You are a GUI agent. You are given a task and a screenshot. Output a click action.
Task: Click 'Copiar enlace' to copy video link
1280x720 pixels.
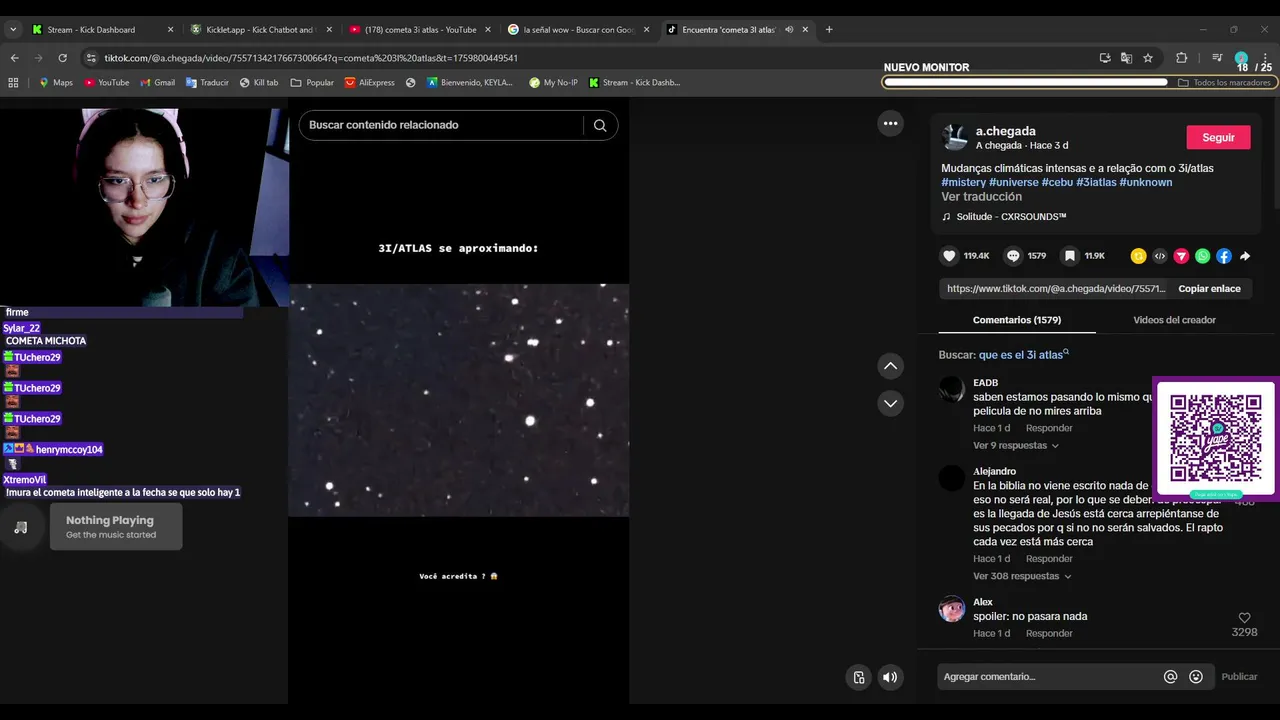(x=1209, y=289)
